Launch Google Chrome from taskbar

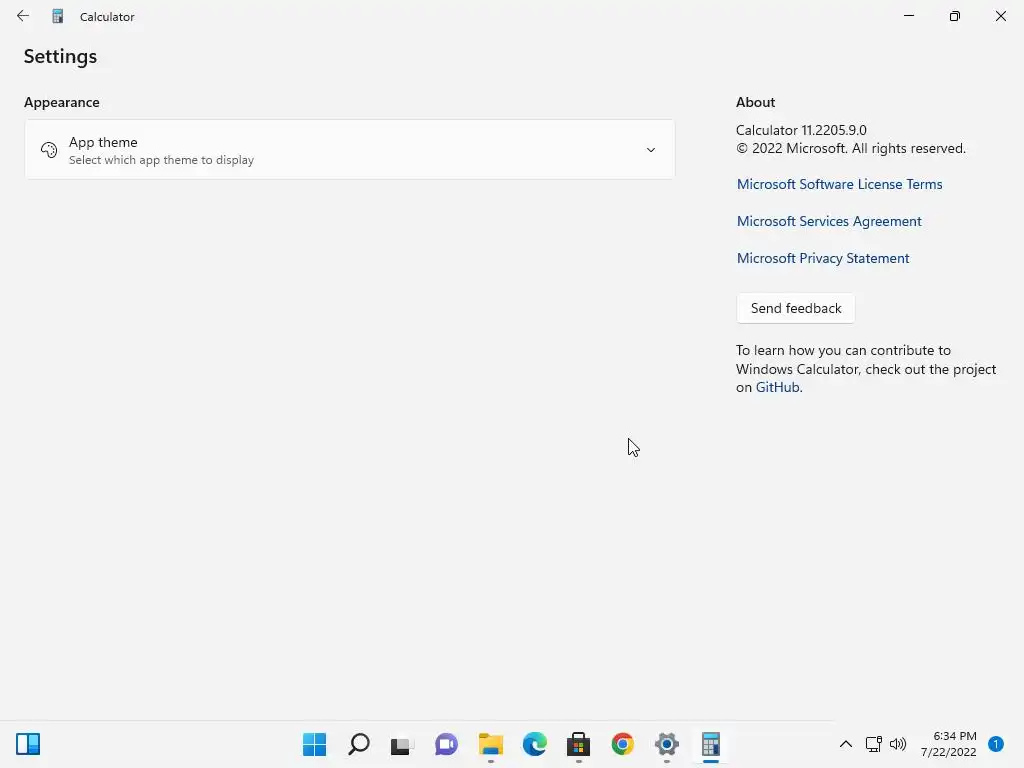[x=622, y=744]
